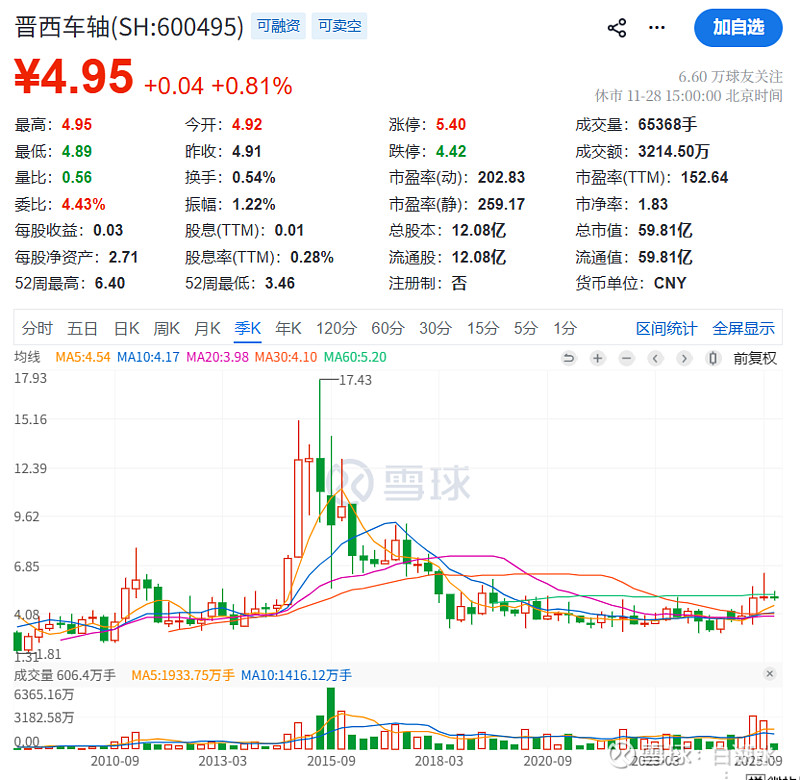
Task: Open 区间统计 range statistics
Action: pos(666,329)
